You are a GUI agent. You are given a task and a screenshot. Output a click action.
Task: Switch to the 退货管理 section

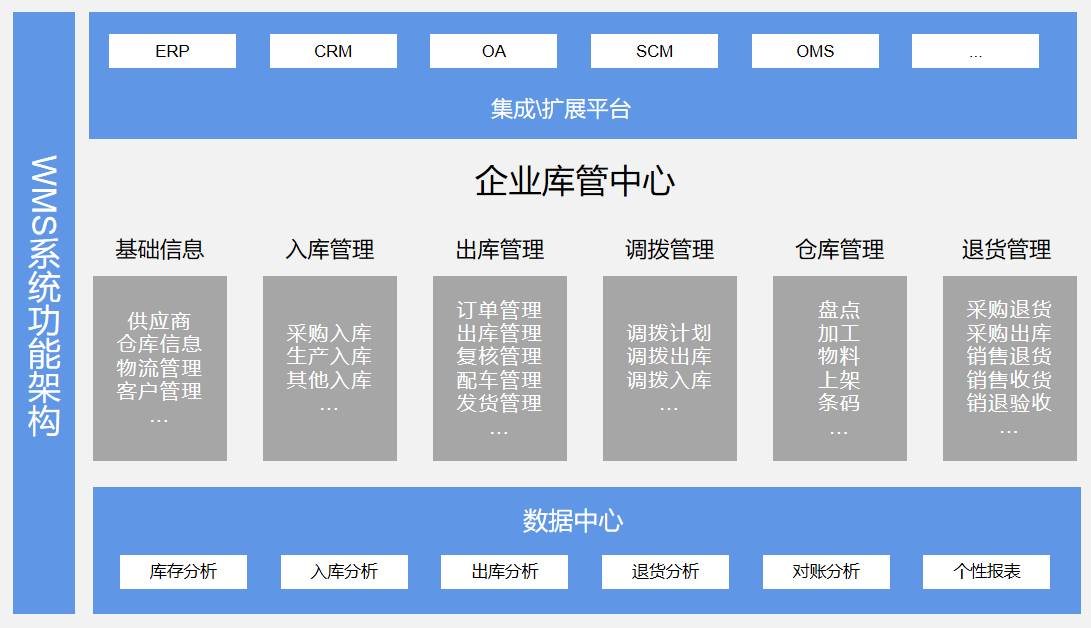[x=1009, y=250]
